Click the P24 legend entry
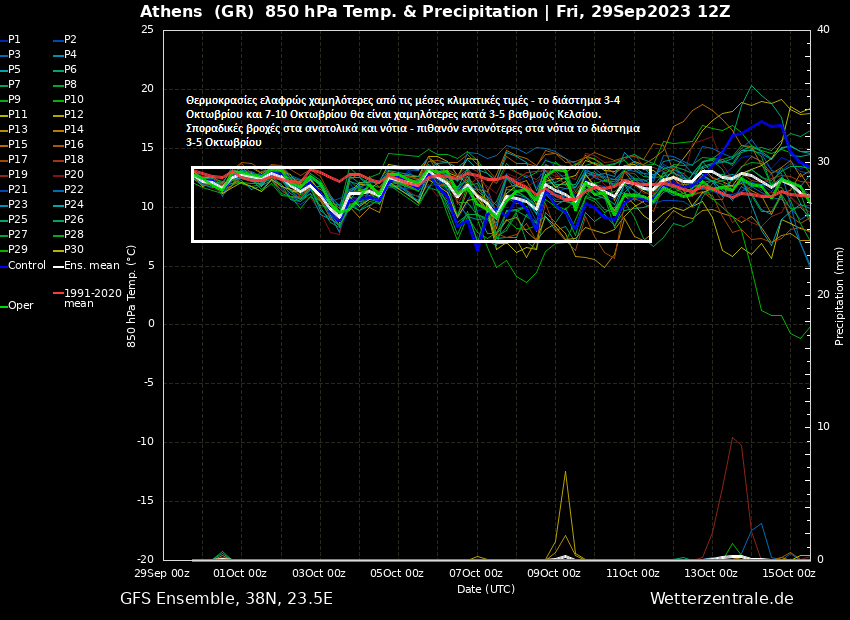850x620 pixels. (74, 205)
